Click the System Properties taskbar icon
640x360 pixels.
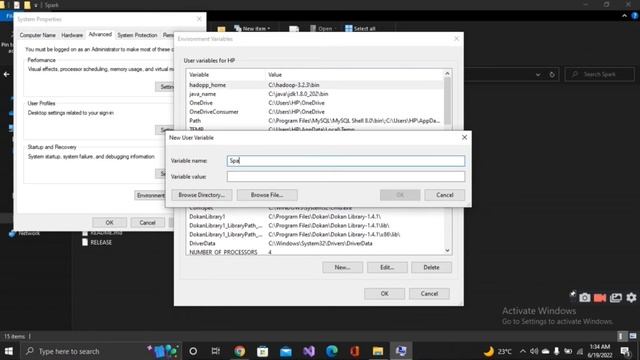coord(401,351)
